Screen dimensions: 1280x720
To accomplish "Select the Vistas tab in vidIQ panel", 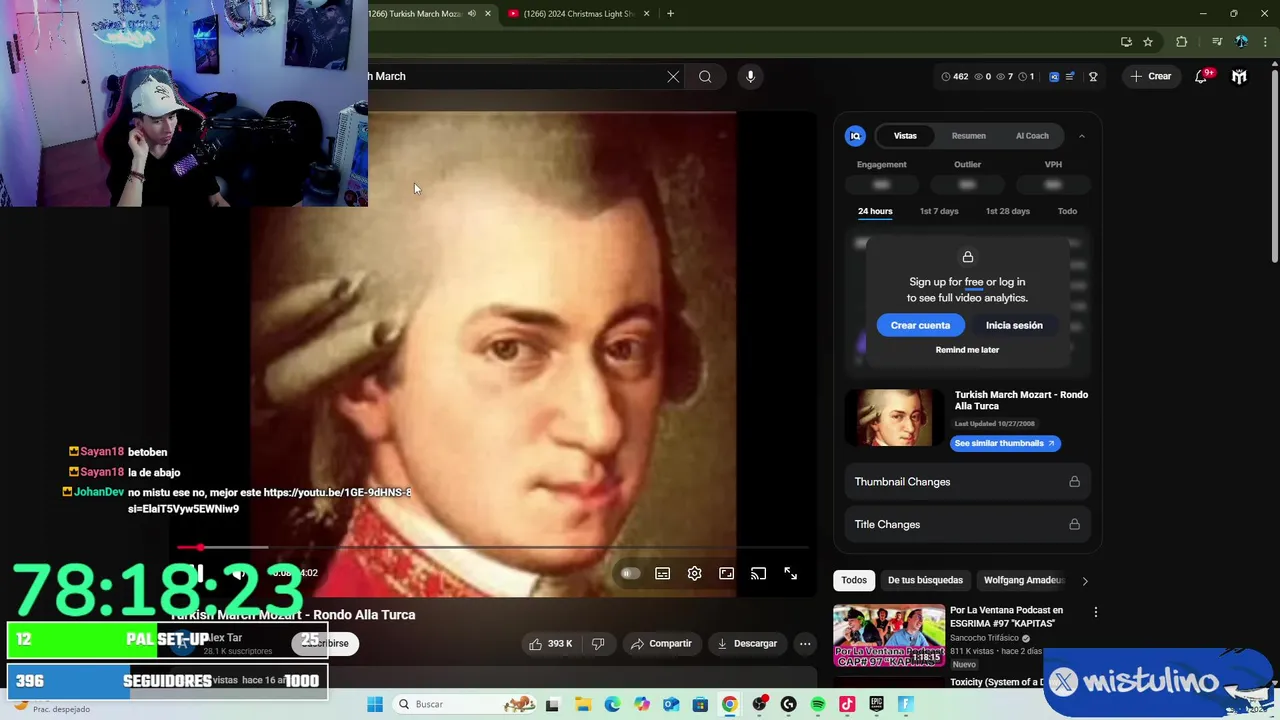I will pos(905,135).
